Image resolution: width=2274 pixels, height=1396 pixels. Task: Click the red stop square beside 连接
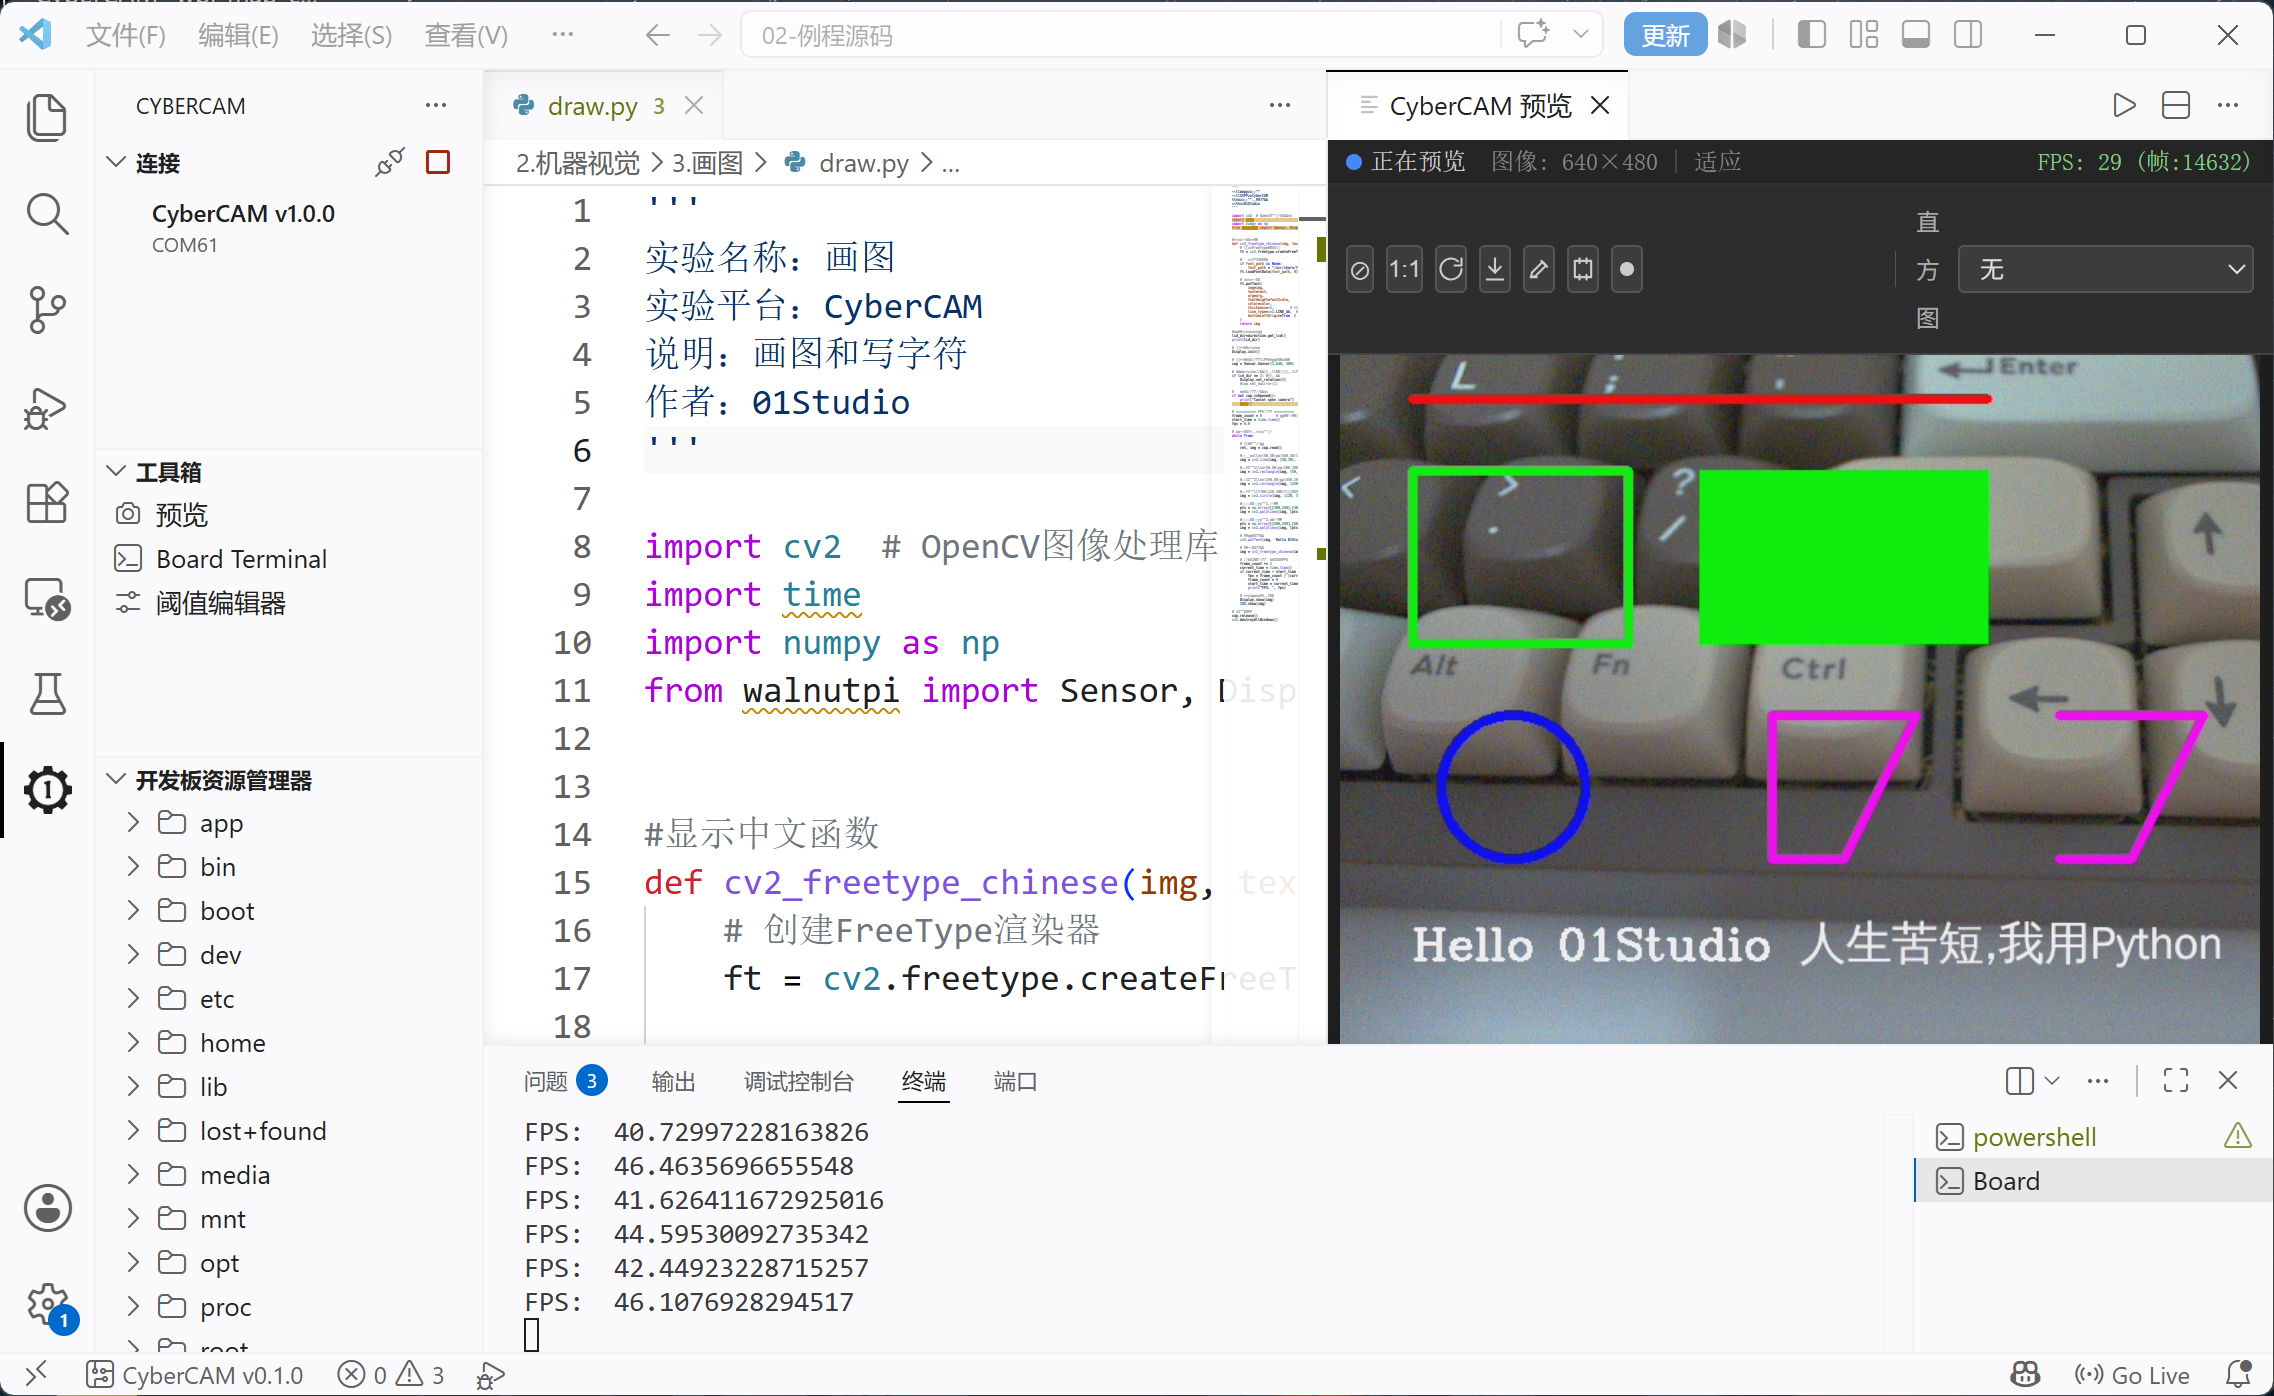438,162
